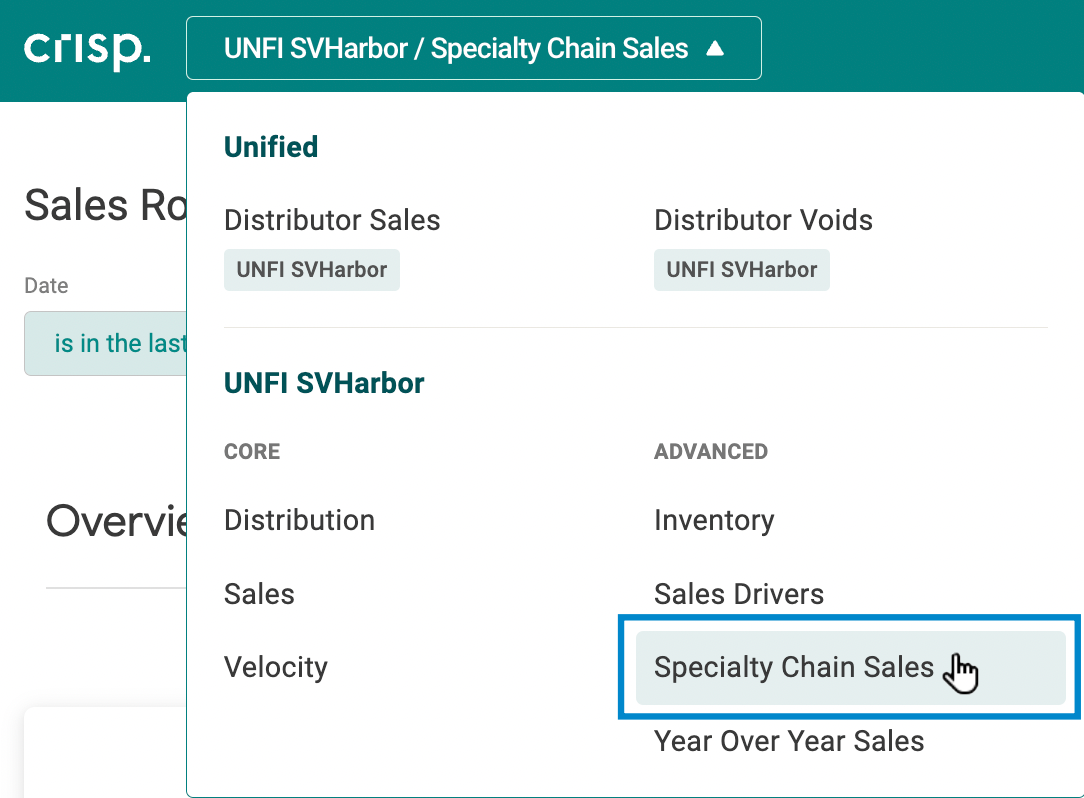Select Specialty Chain Sales from Advanced list
The height and width of the screenshot is (798, 1084).
(x=850, y=668)
